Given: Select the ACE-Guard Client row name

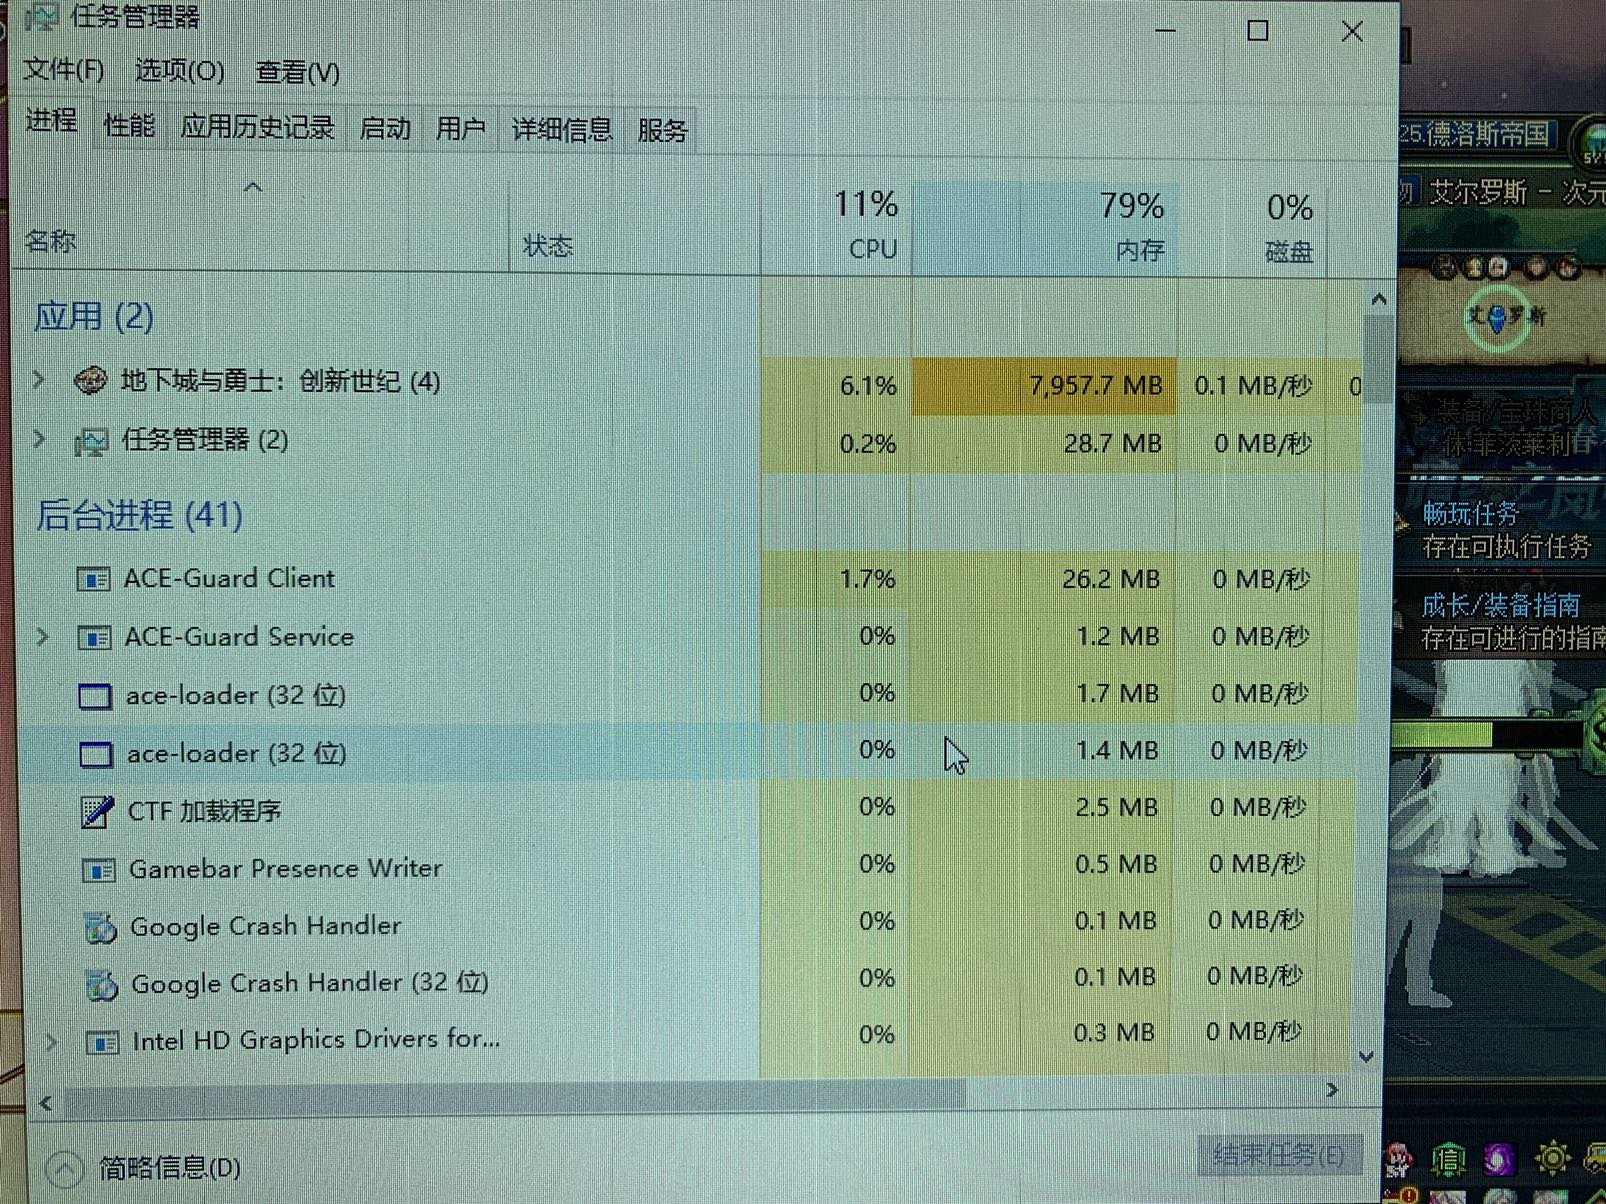Looking at the screenshot, I should (x=229, y=578).
